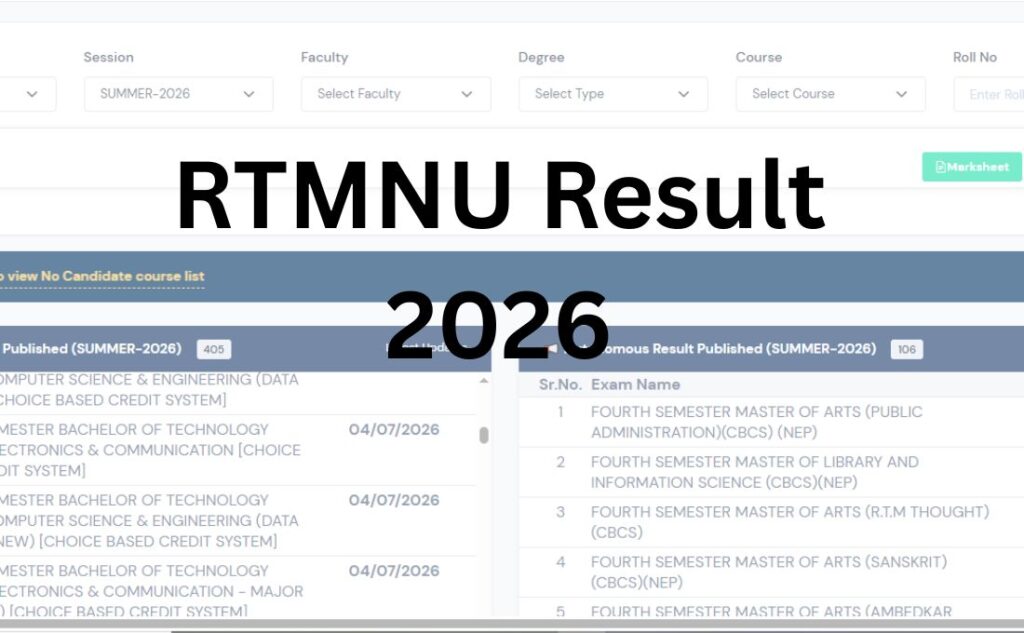Click serial number 4 in autonomous table

pos(560,562)
